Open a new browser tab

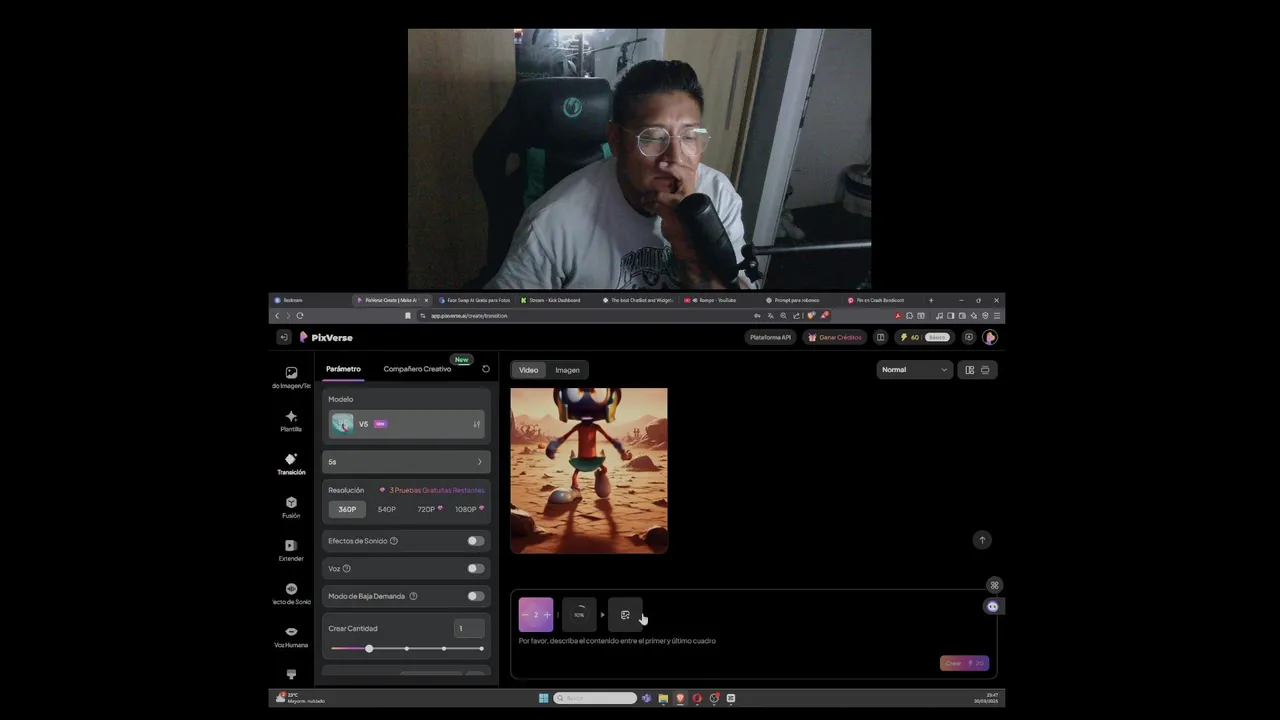931,300
